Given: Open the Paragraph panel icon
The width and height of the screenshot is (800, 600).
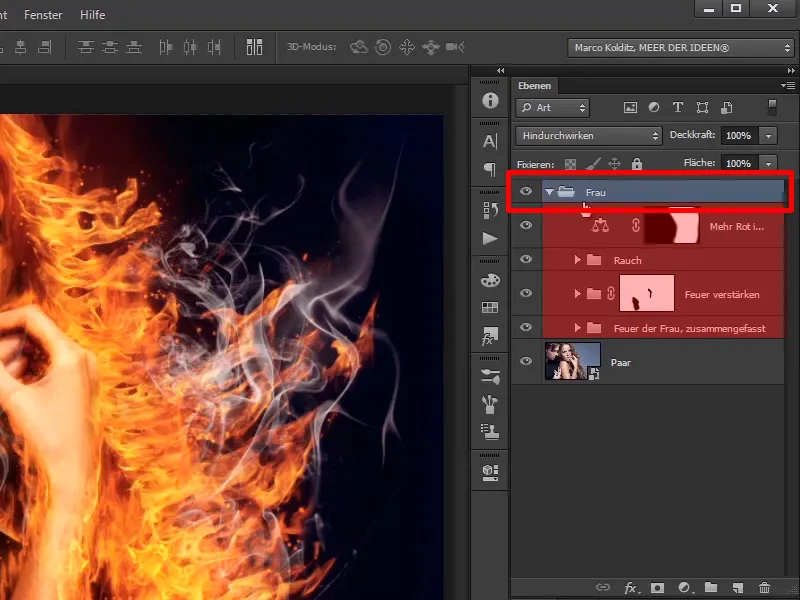Looking at the screenshot, I should coord(490,169).
